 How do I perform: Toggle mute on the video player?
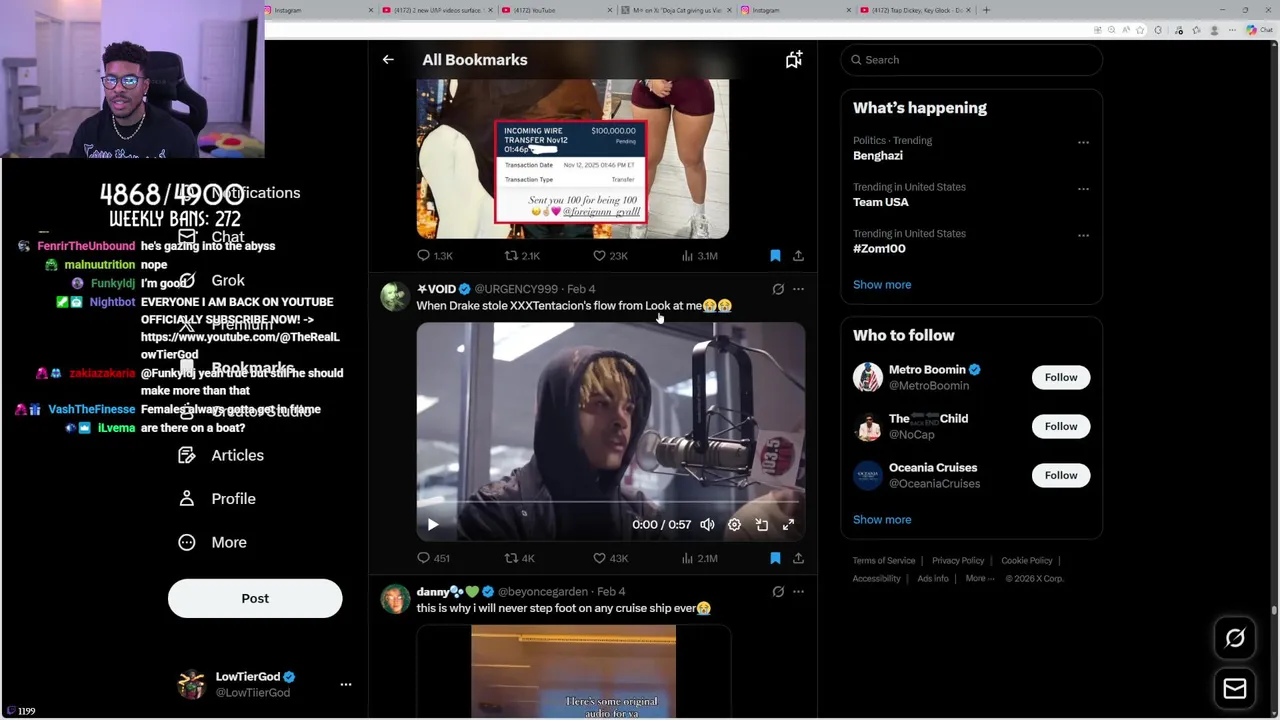707,525
